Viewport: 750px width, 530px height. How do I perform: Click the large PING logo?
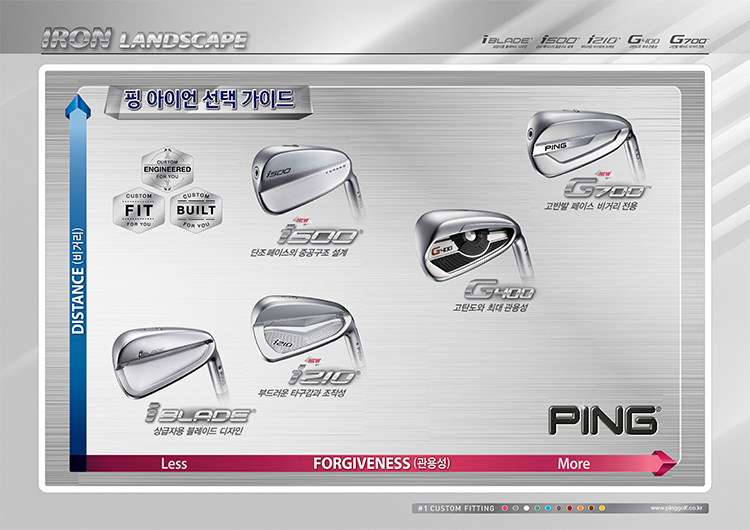pyautogui.click(x=603, y=419)
